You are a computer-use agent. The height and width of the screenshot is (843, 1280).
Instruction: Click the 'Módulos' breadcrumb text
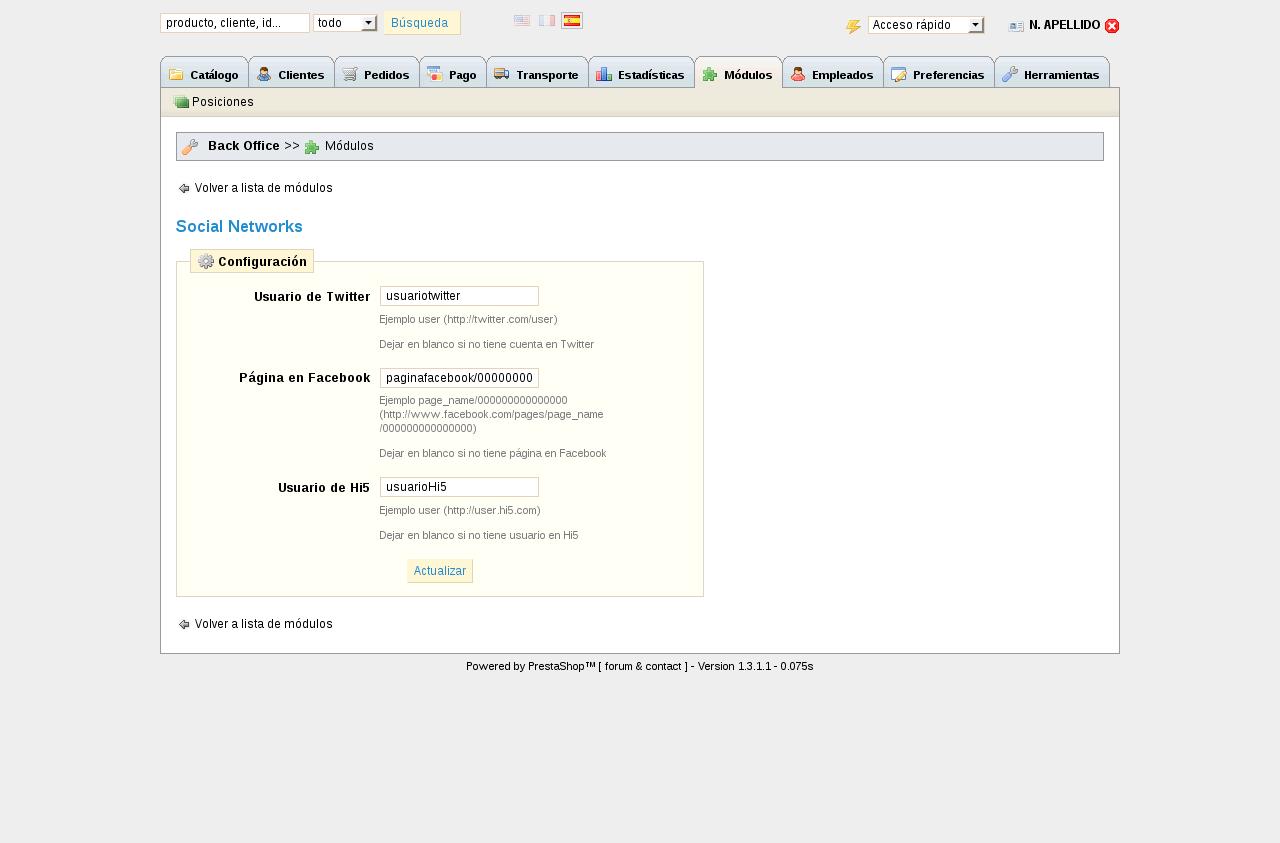[x=349, y=146]
